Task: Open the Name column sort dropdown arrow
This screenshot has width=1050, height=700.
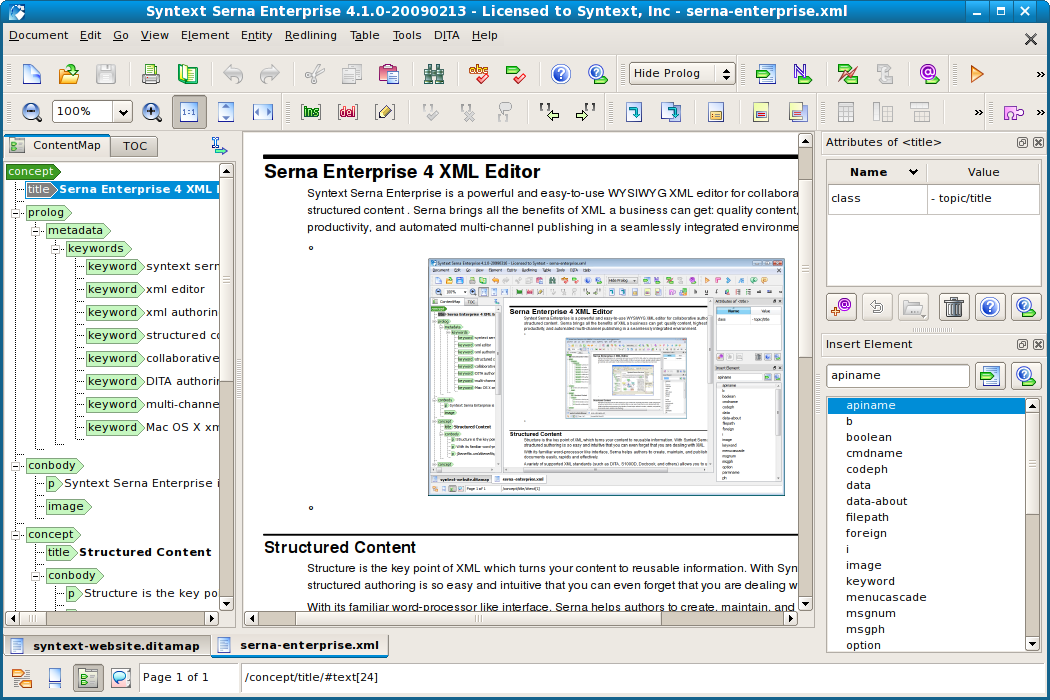Action: [x=913, y=172]
